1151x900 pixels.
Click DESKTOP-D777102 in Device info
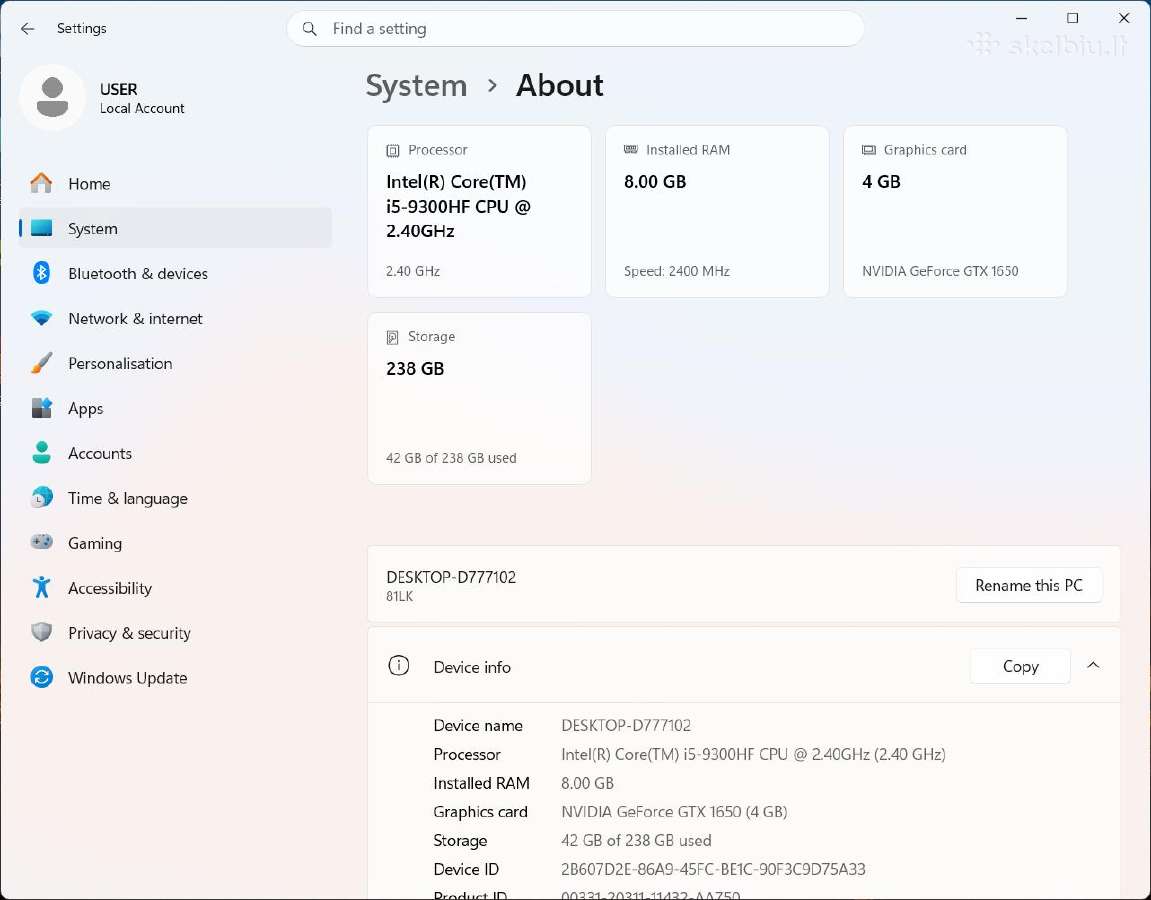(x=626, y=725)
